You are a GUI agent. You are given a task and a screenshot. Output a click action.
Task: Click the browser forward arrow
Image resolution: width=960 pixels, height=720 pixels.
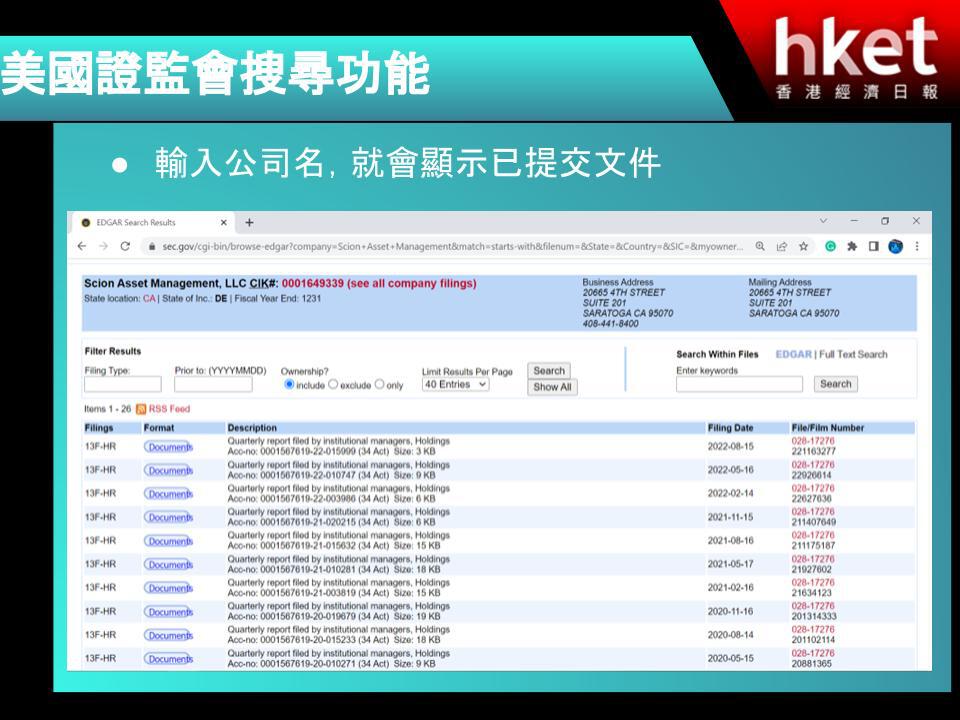point(103,246)
